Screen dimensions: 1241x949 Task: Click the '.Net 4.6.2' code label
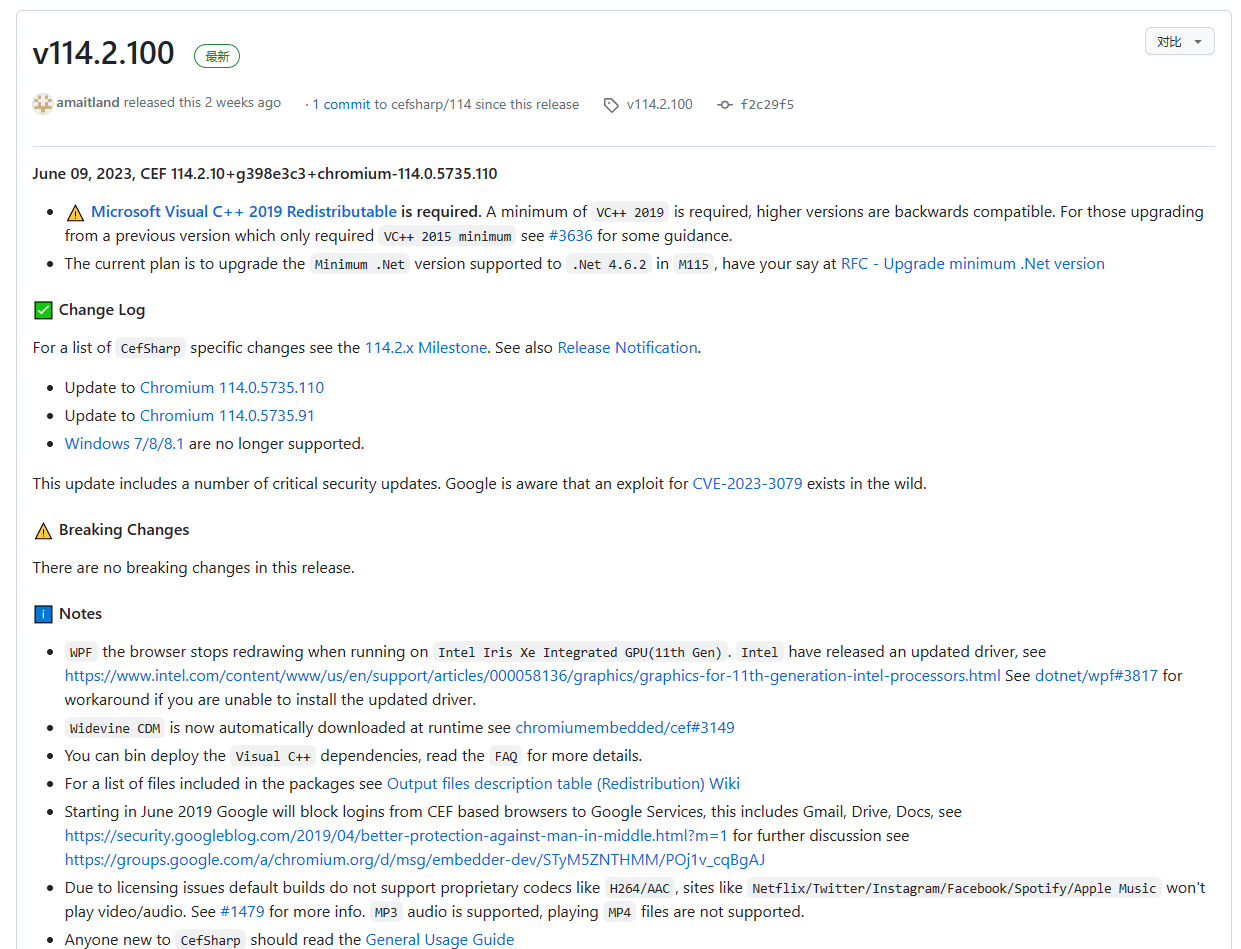coord(609,265)
